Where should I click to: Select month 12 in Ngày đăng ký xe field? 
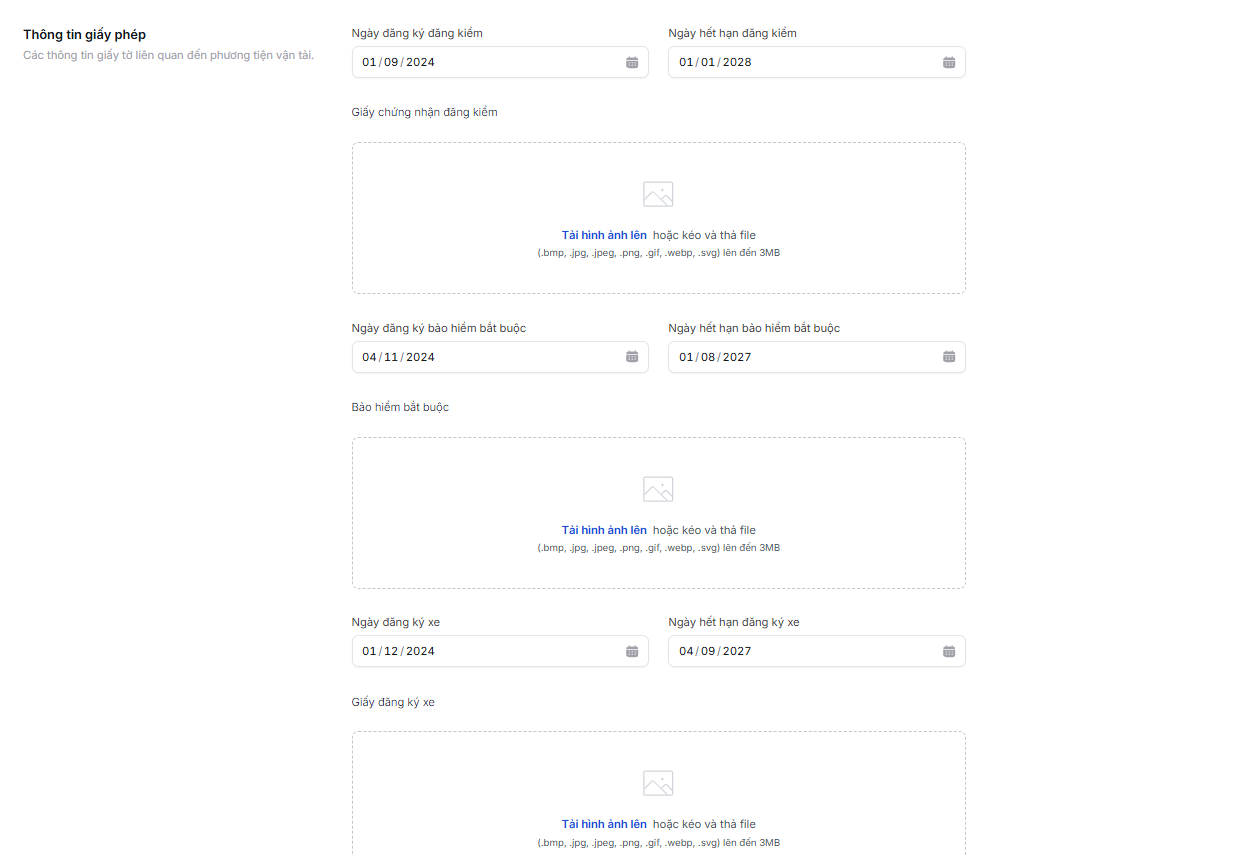coord(391,651)
